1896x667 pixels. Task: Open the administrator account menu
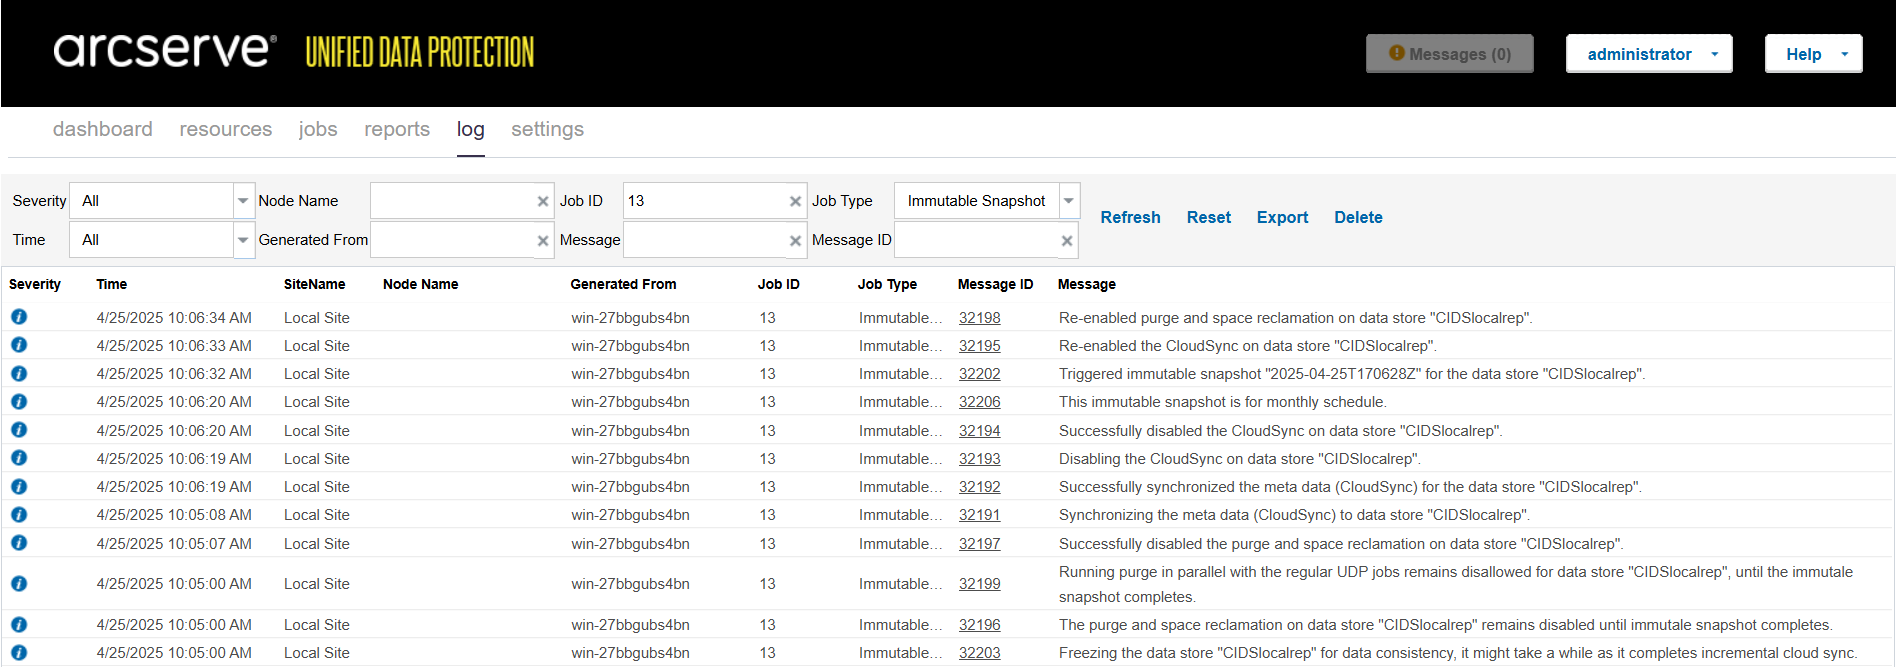1649,54
